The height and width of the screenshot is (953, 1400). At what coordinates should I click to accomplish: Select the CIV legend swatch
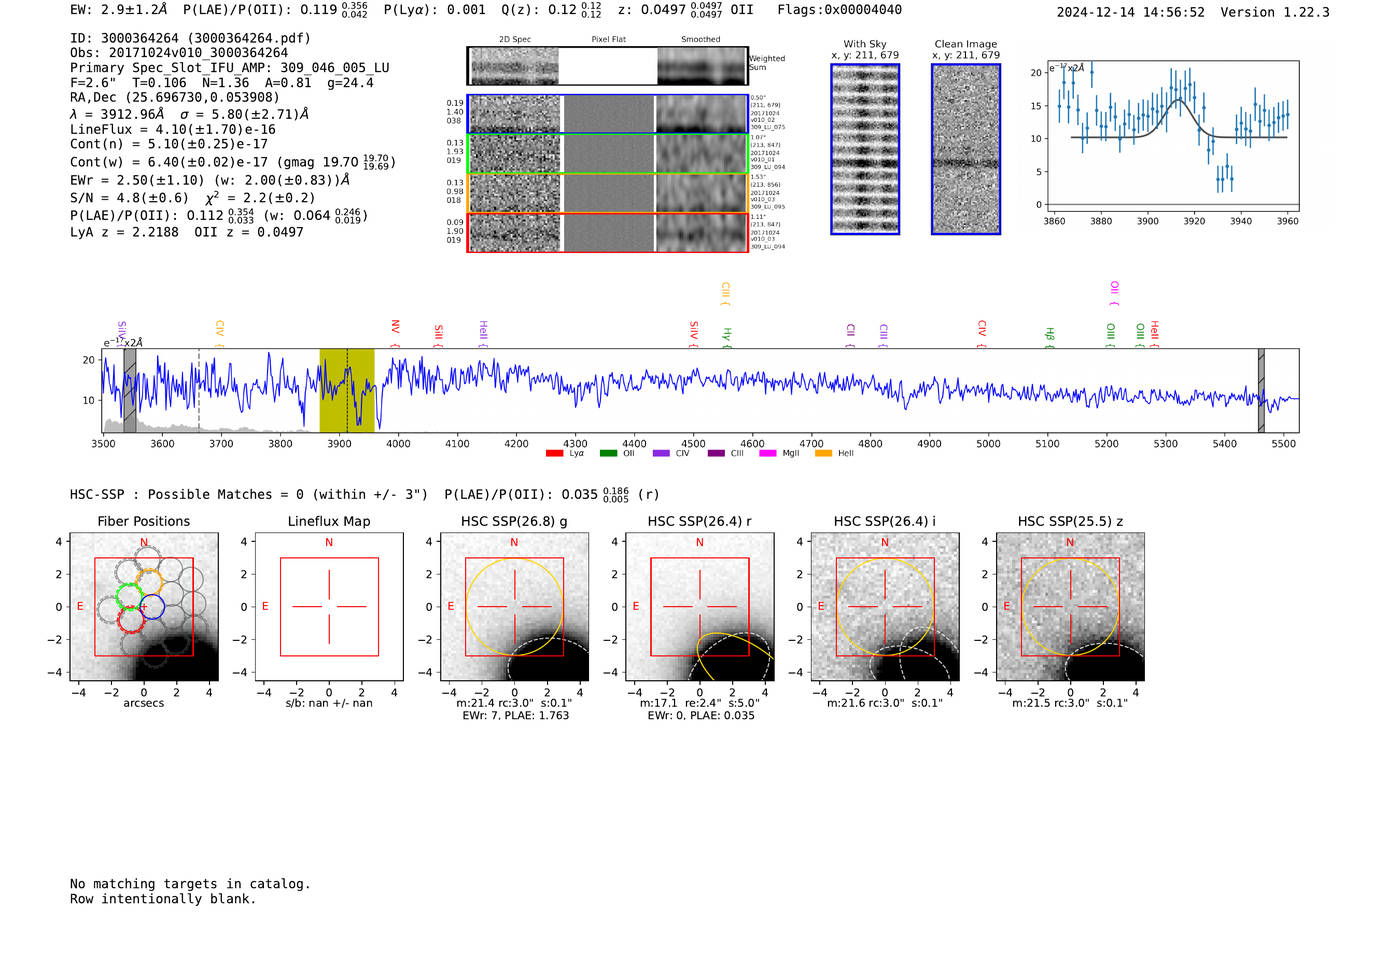point(661,454)
